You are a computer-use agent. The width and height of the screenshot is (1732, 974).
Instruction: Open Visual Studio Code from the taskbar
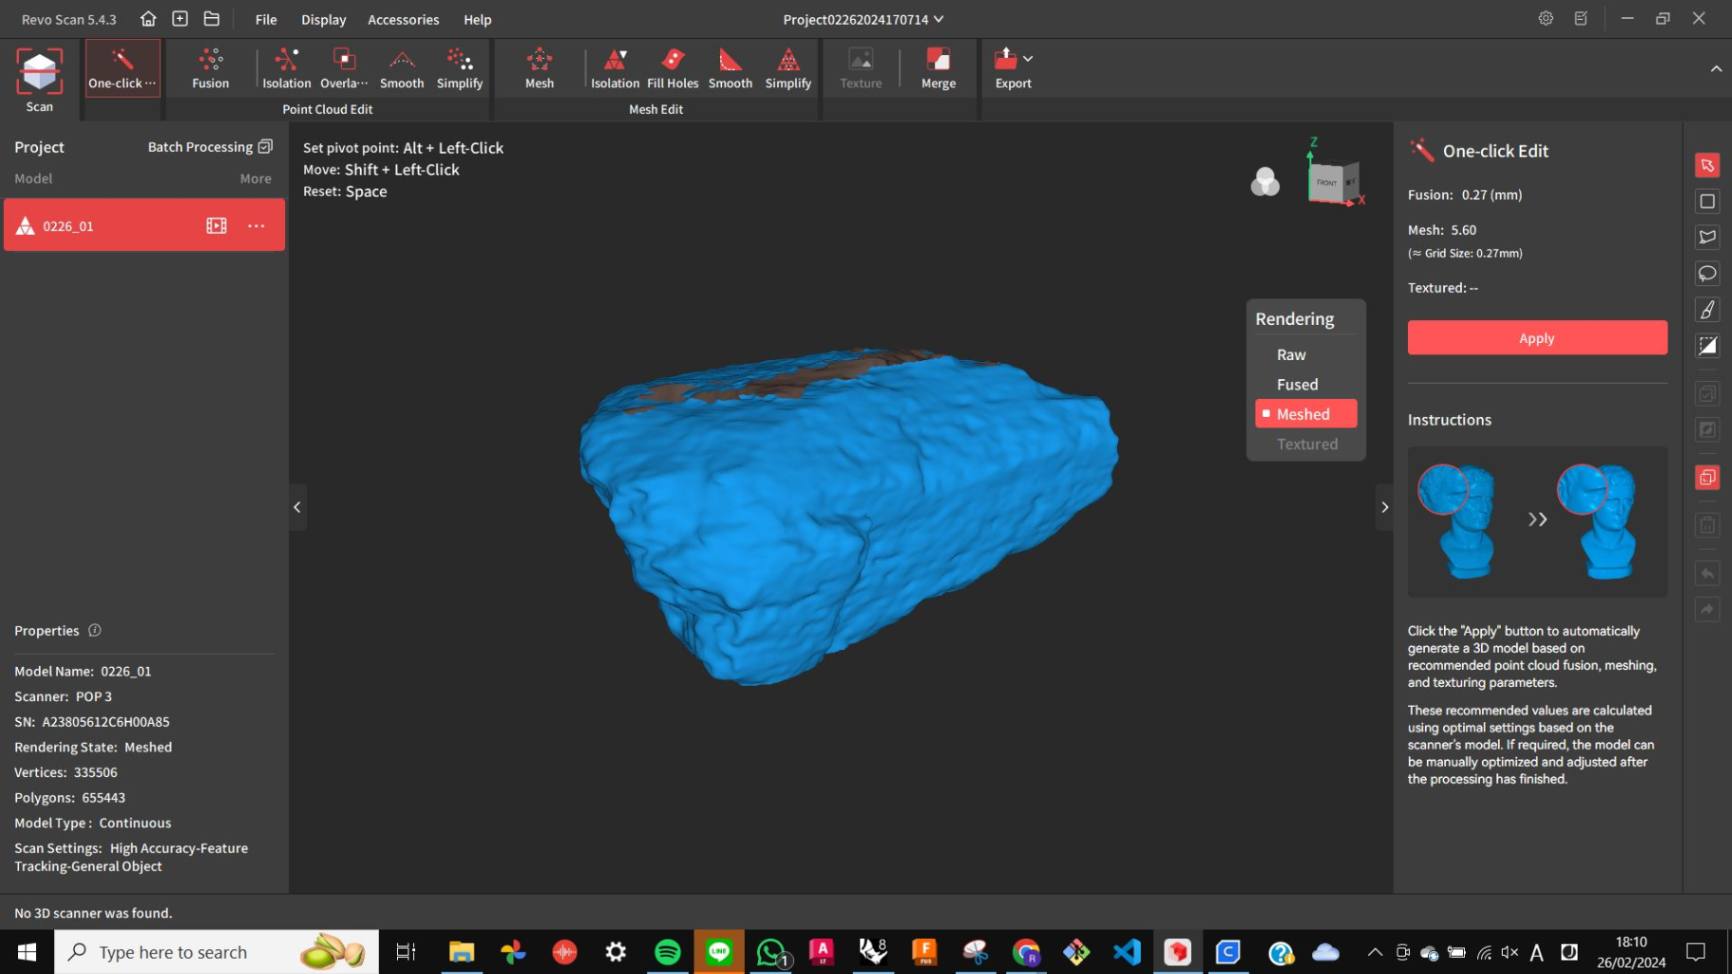(x=1127, y=952)
